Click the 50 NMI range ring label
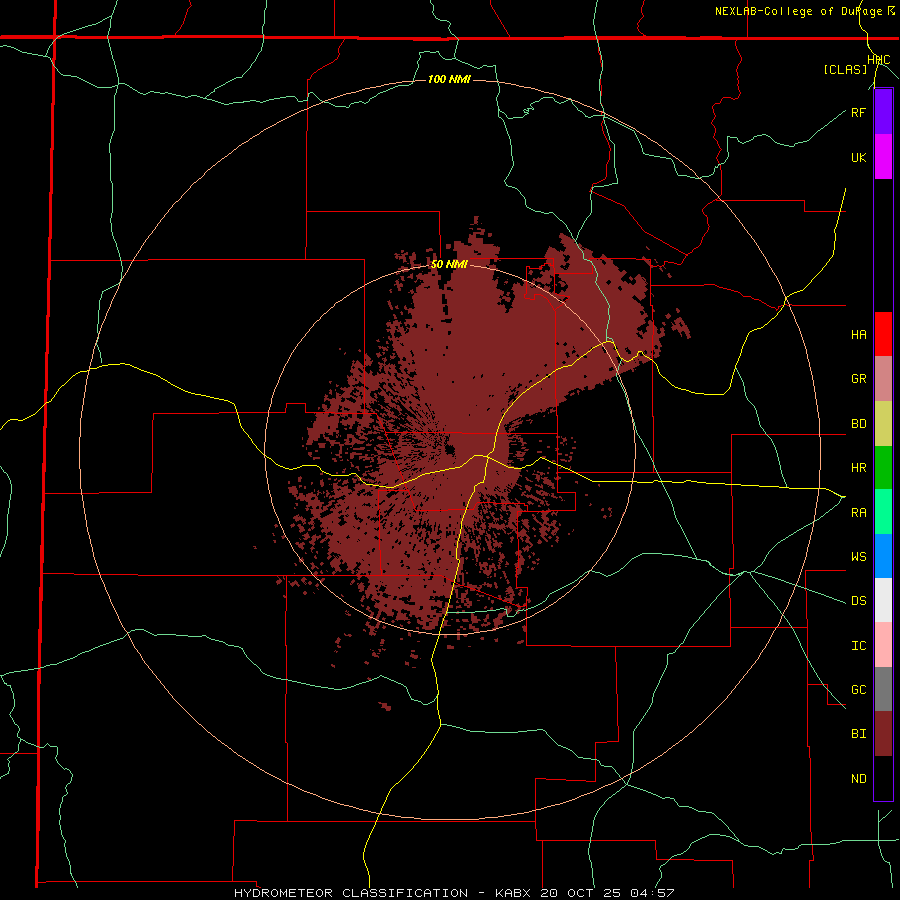Viewport: 900px width, 900px height. (449, 265)
